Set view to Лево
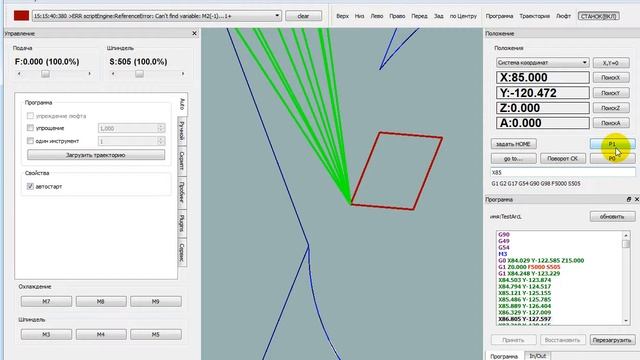 (376, 16)
